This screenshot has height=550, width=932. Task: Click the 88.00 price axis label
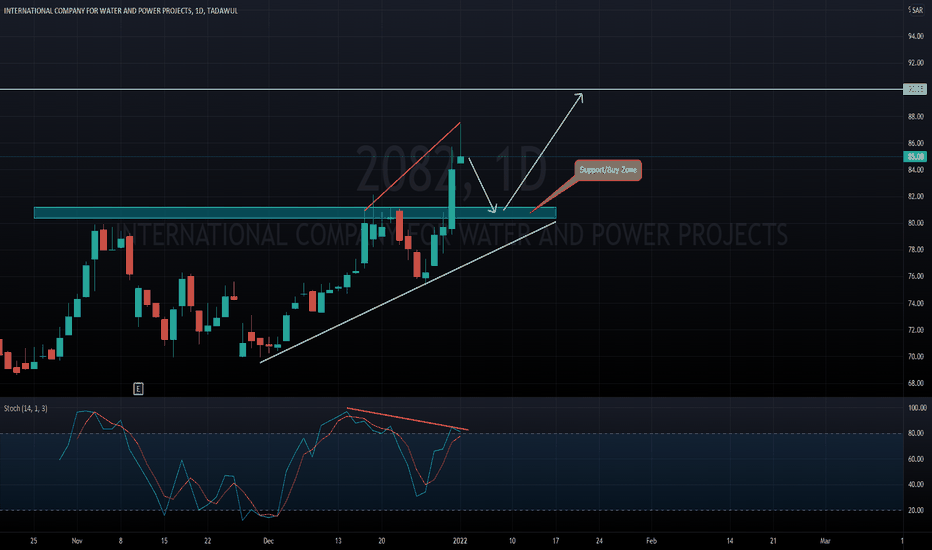pos(916,117)
